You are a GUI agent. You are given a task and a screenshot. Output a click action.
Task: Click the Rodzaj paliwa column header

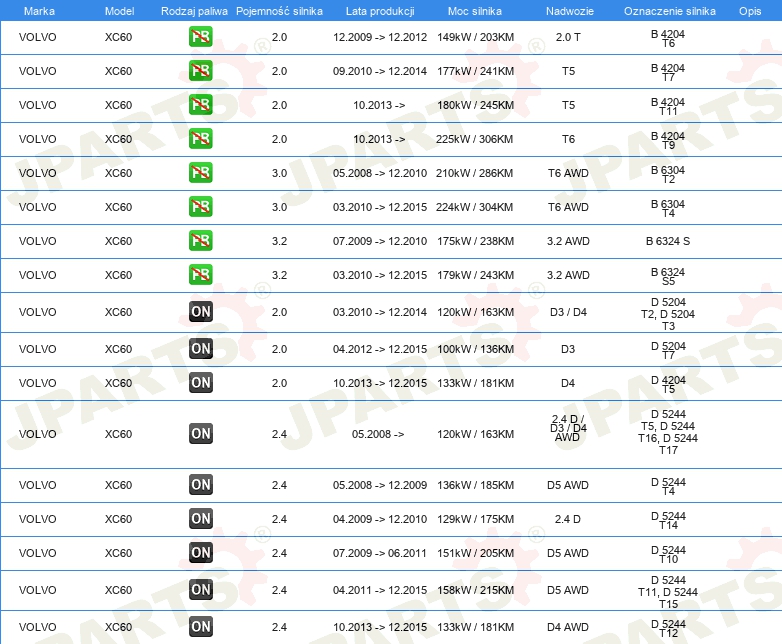(x=194, y=11)
